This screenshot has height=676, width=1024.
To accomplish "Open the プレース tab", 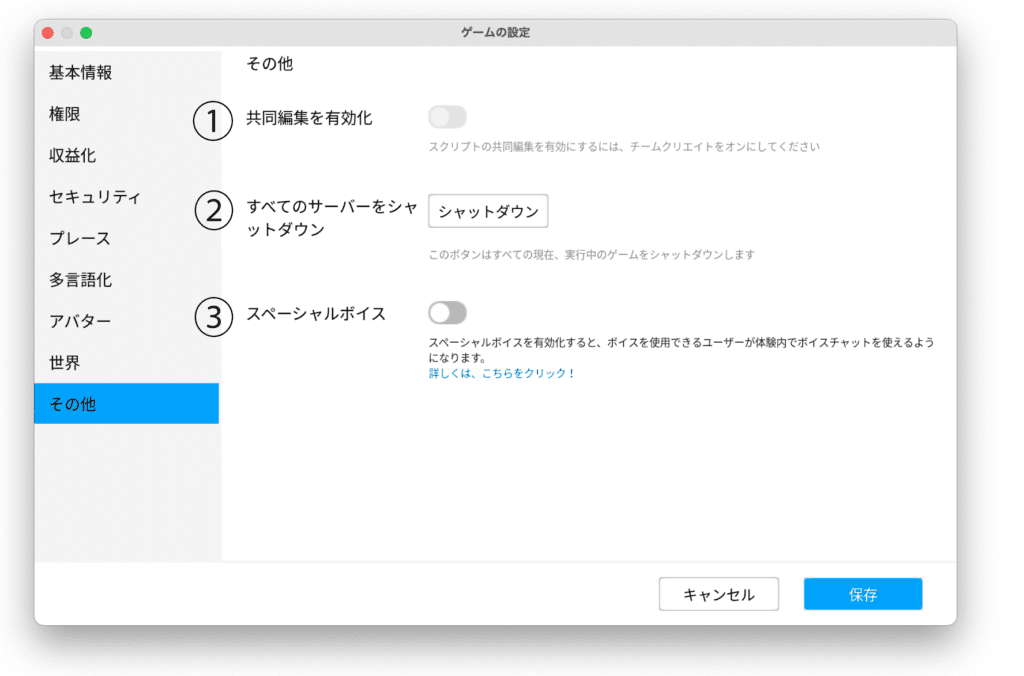I will [80, 239].
